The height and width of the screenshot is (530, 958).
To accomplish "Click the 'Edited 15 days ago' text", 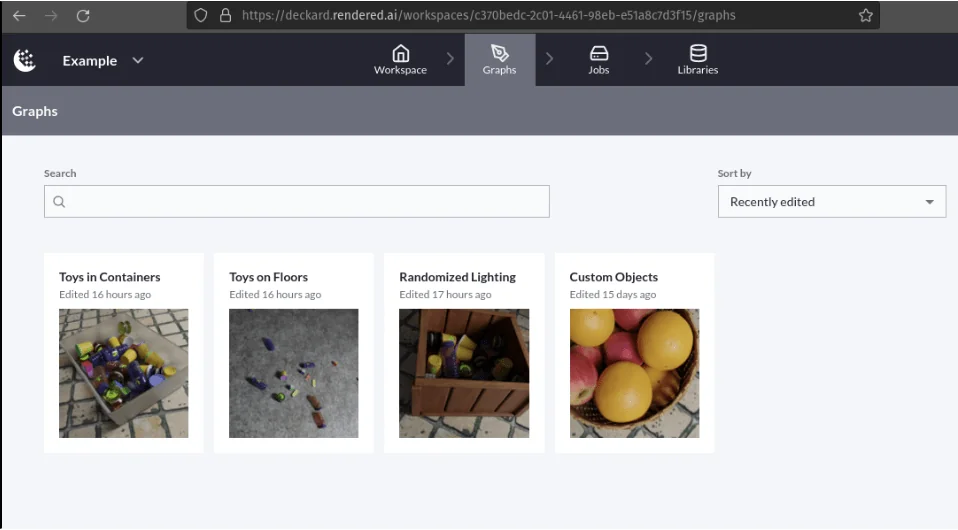I will pyautogui.click(x=612, y=294).
